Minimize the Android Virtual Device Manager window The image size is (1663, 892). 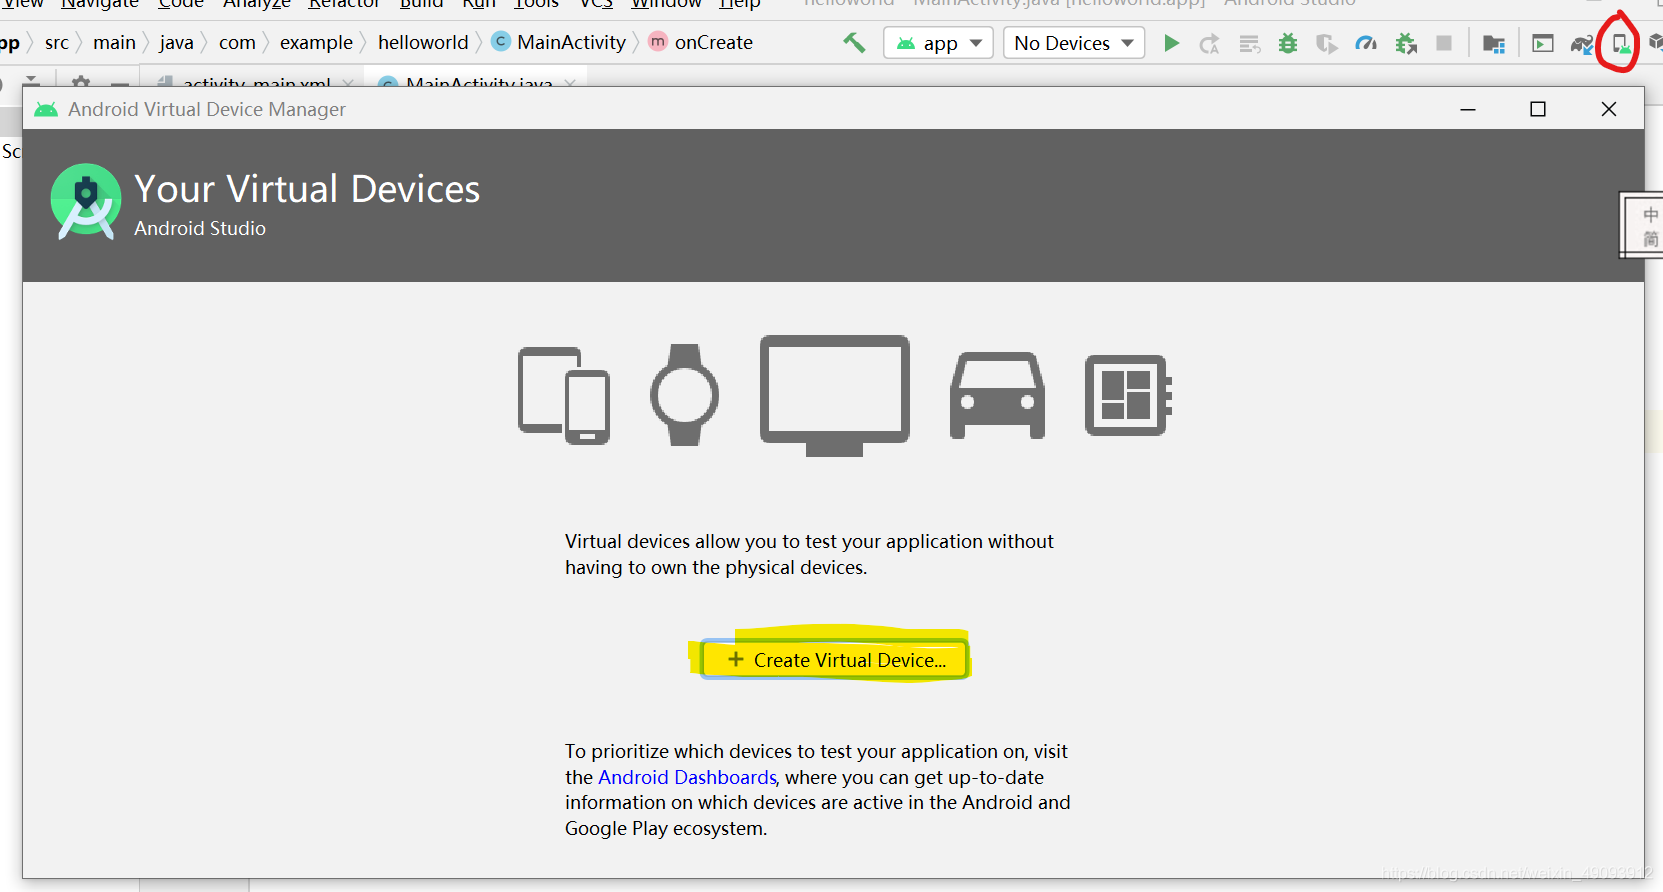[1468, 109]
